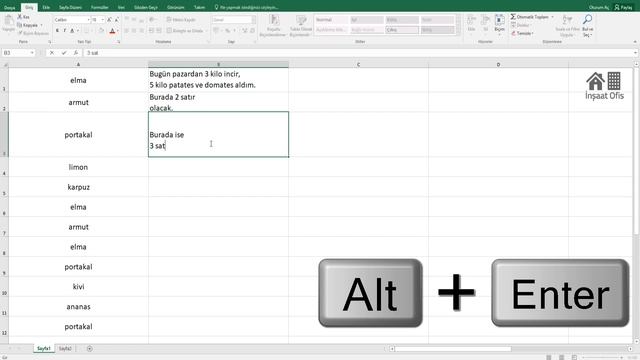Click the Paylaş (share) button

click(623, 7)
